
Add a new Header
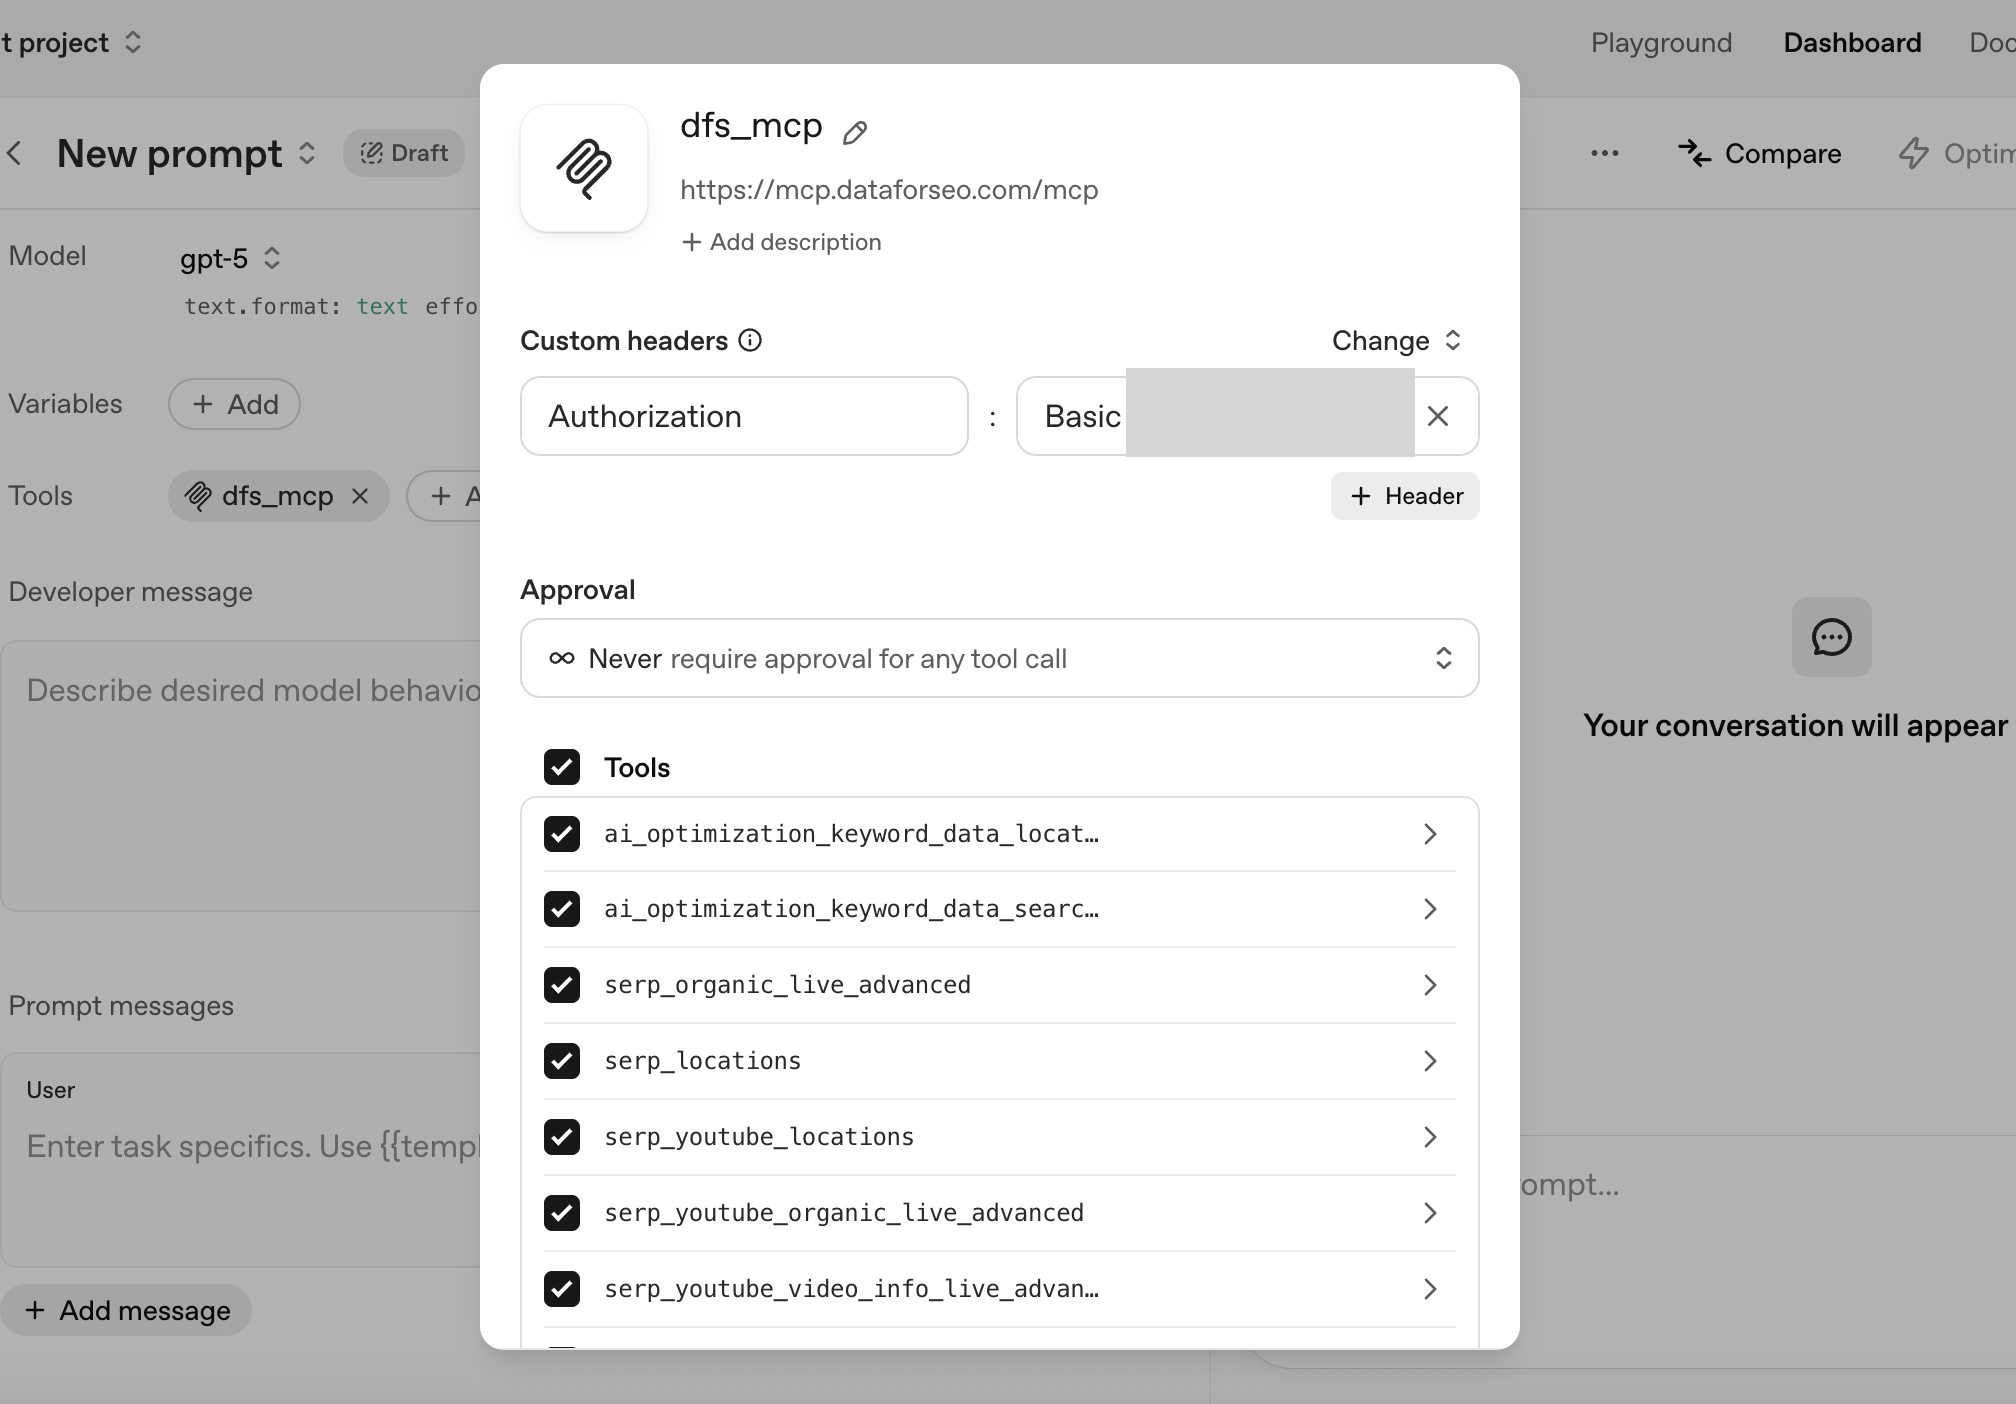pos(1405,496)
